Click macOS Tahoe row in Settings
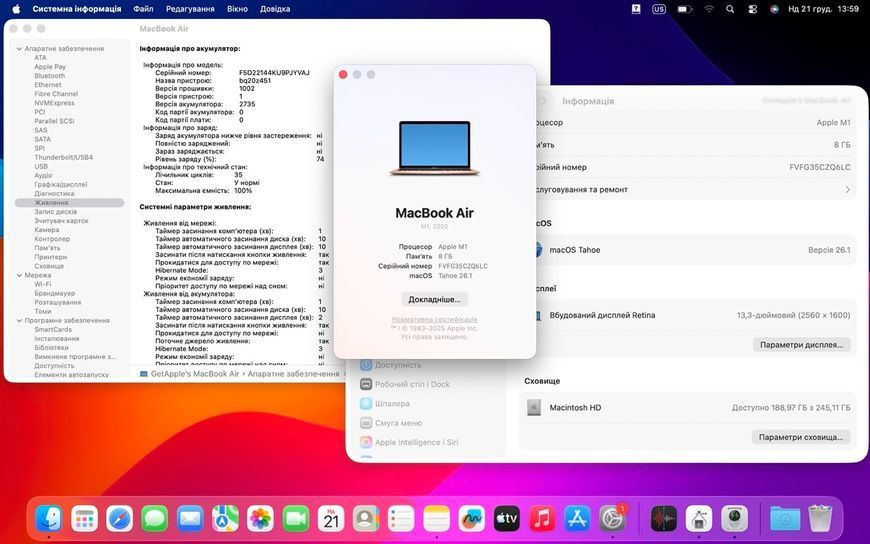The height and width of the screenshot is (544, 870). point(692,250)
